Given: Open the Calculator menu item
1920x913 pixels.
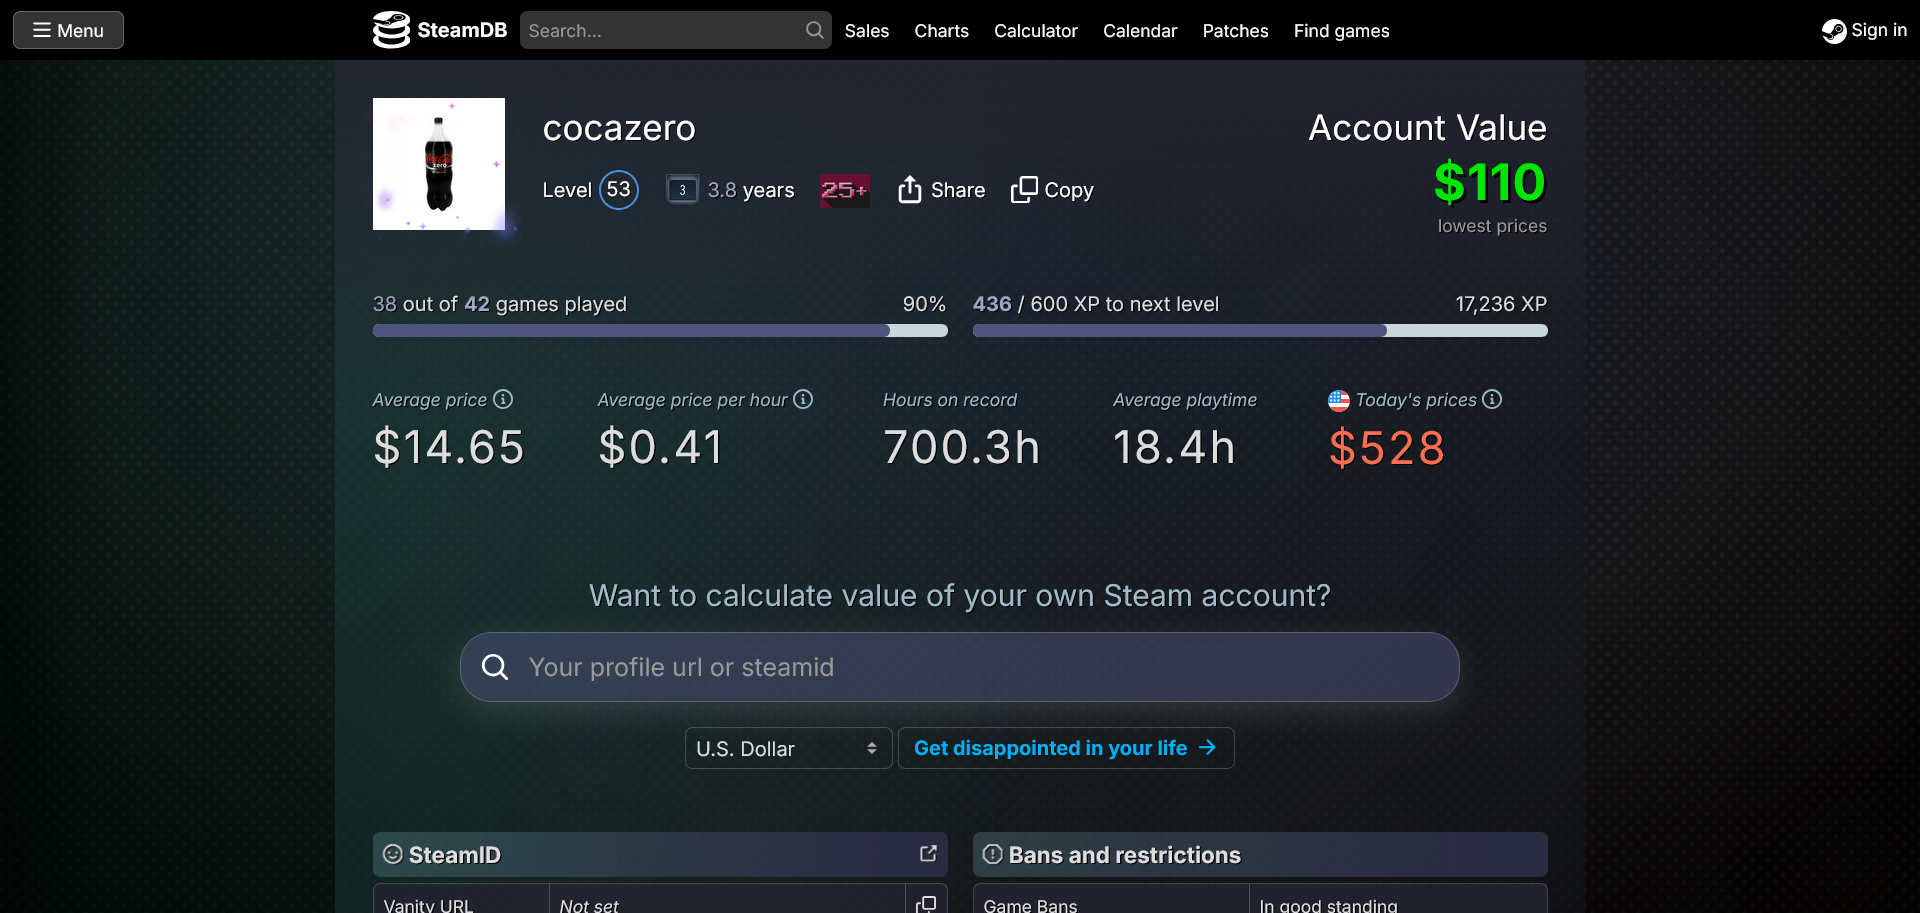Looking at the screenshot, I should point(1036,31).
